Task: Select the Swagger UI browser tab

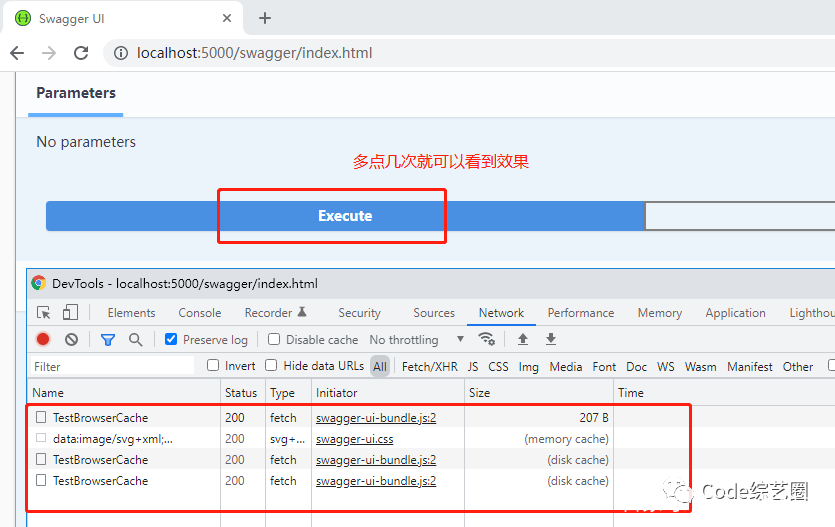Action: click(123, 18)
